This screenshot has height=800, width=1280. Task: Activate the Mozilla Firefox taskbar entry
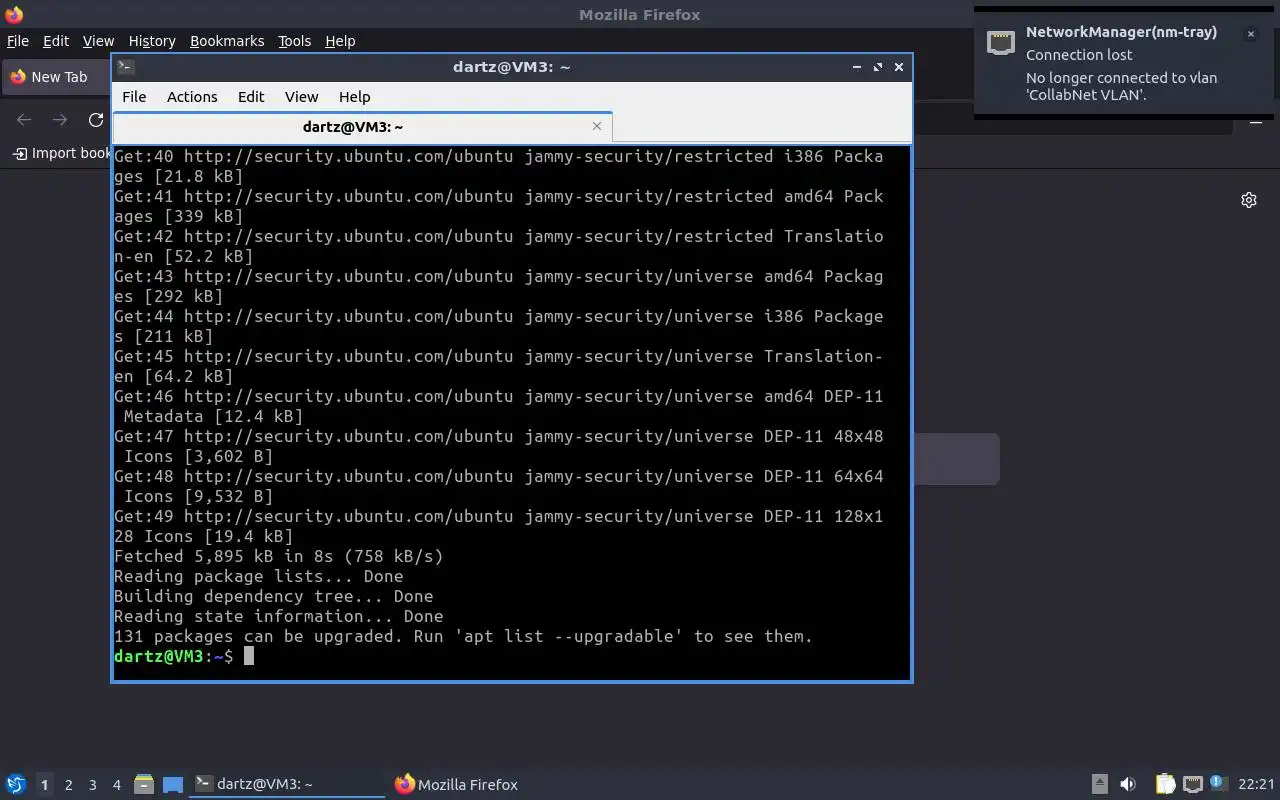coord(457,784)
